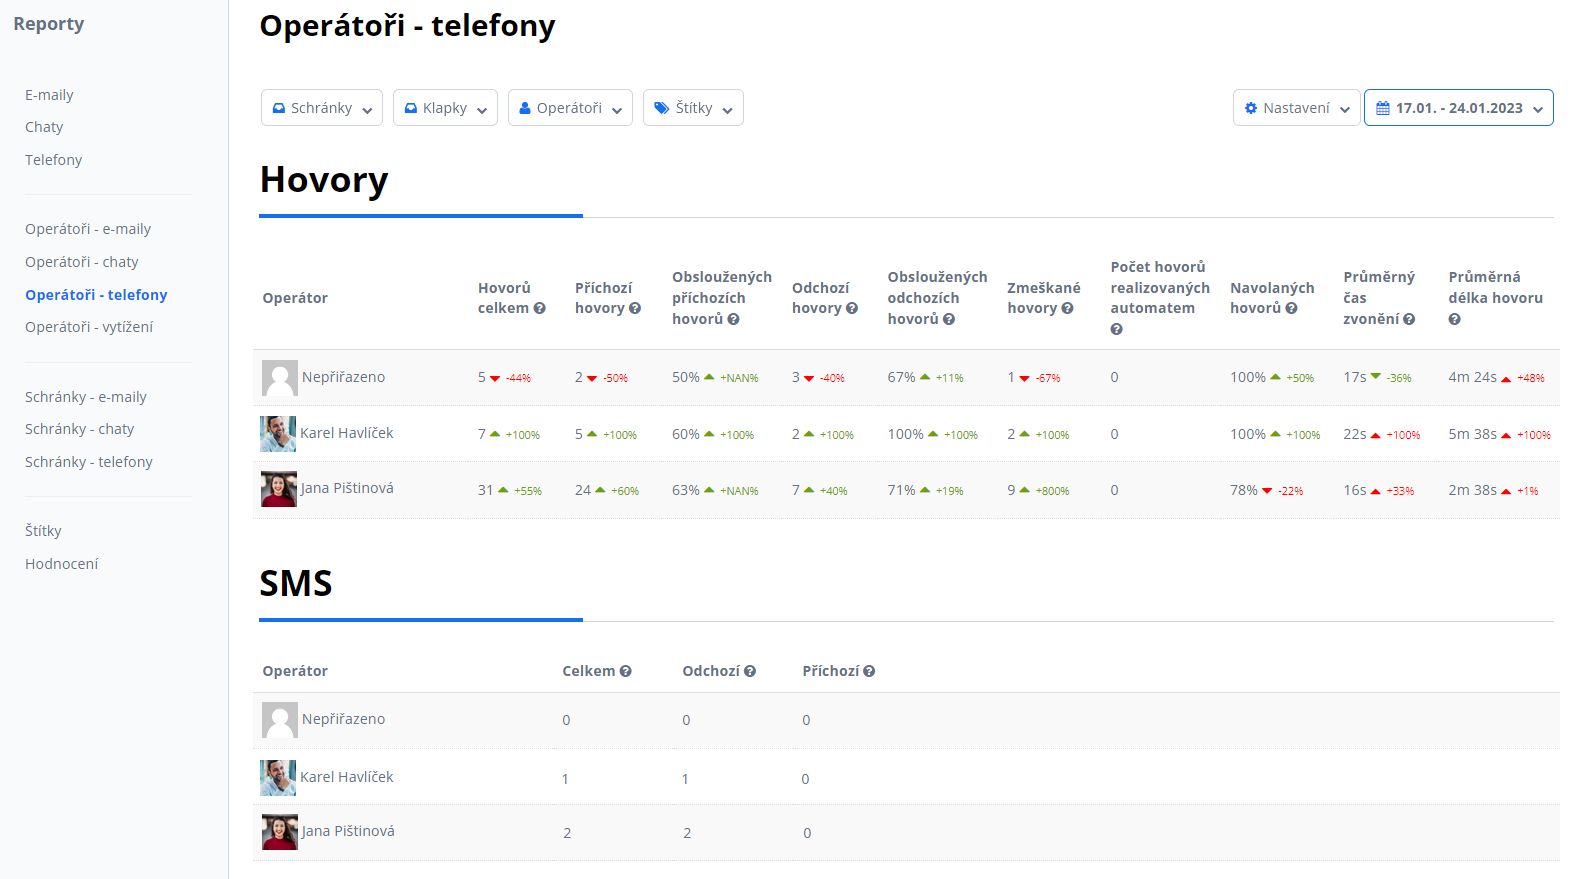
Task: Open date range picker 17.01. - 24.01.2023
Action: click(1458, 108)
